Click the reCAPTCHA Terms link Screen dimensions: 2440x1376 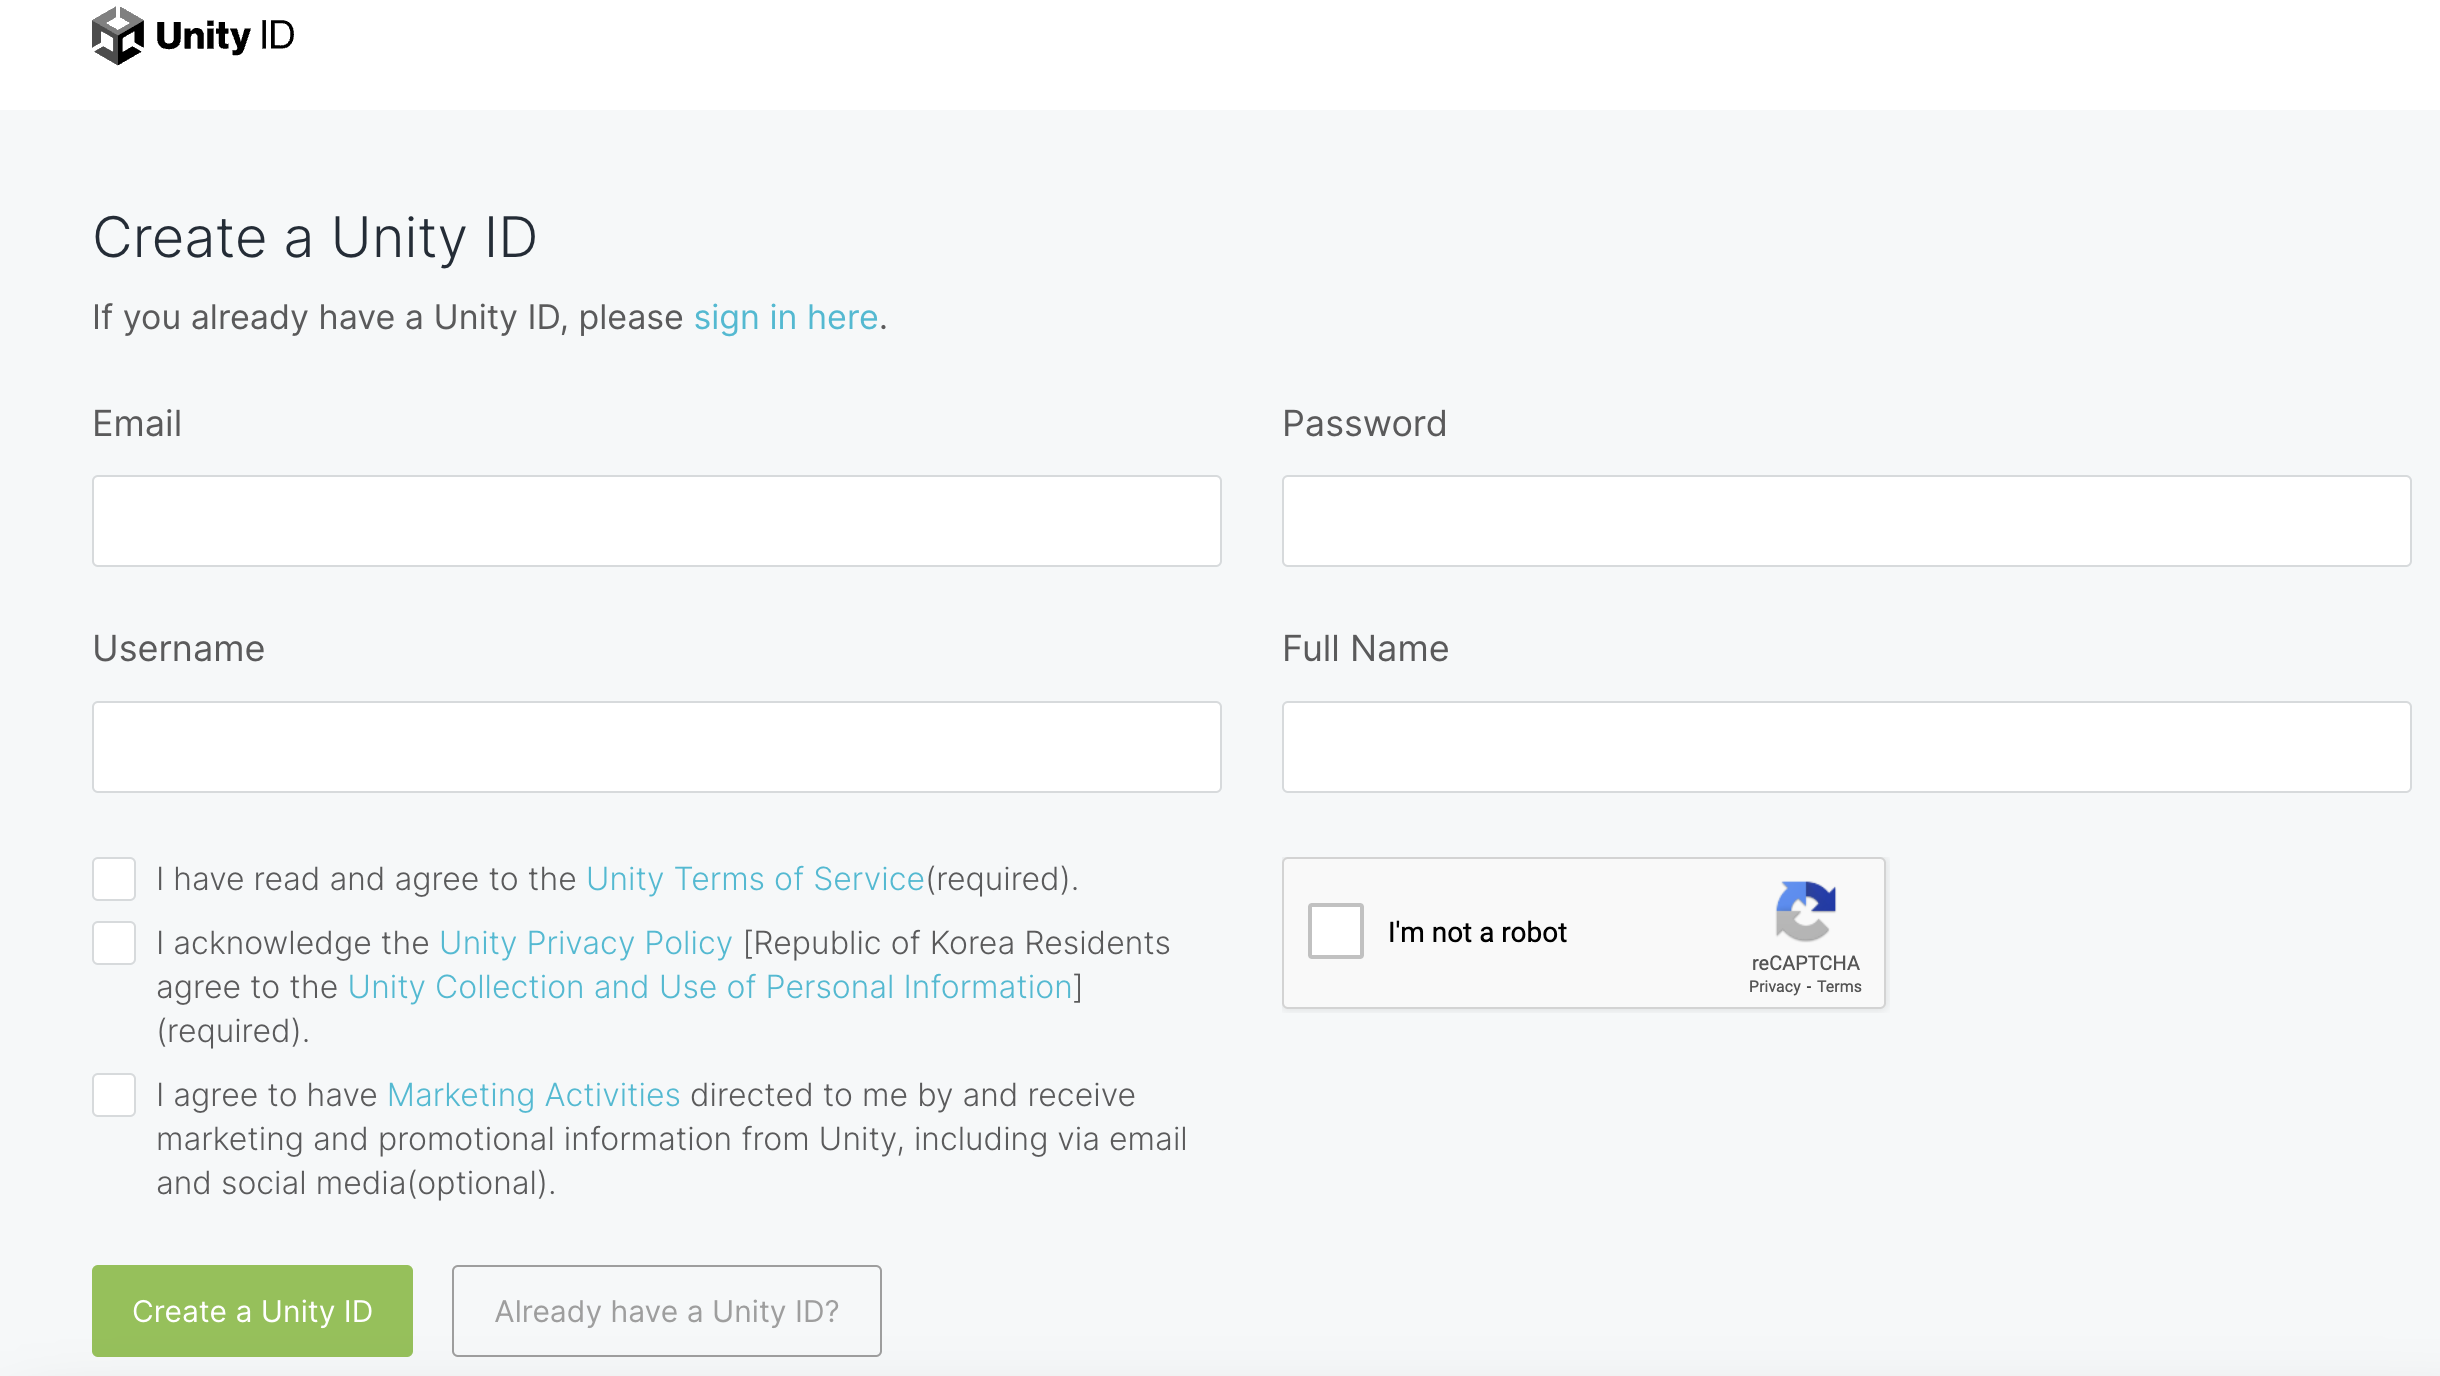coord(1840,985)
